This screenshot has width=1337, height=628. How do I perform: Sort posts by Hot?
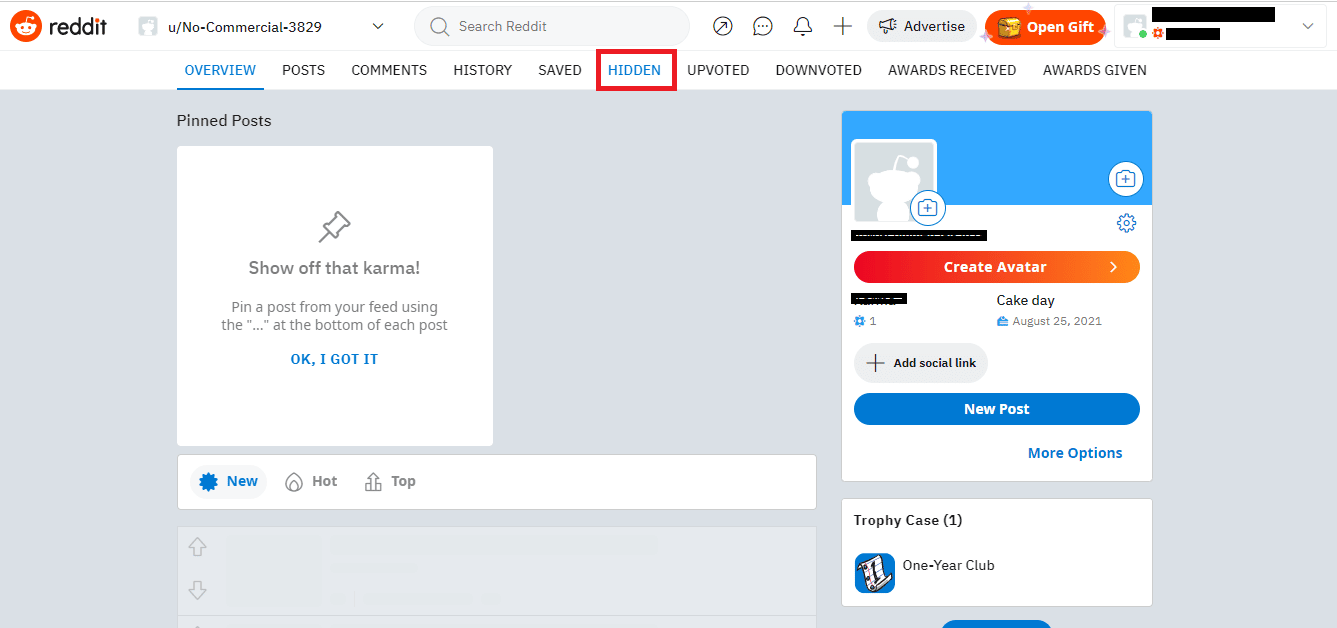(311, 481)
